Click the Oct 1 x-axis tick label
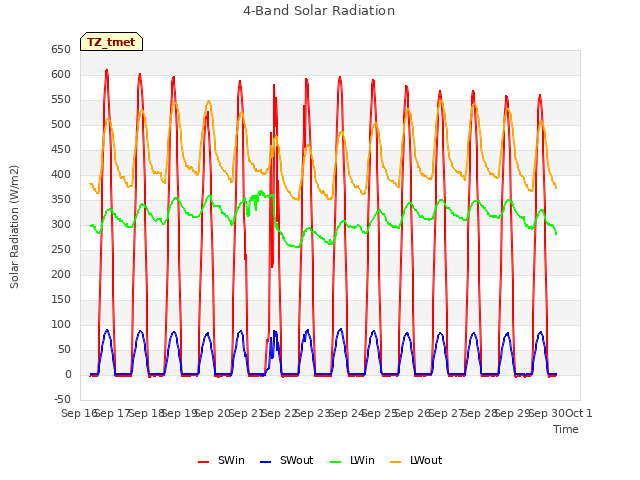 pos(579,413)
